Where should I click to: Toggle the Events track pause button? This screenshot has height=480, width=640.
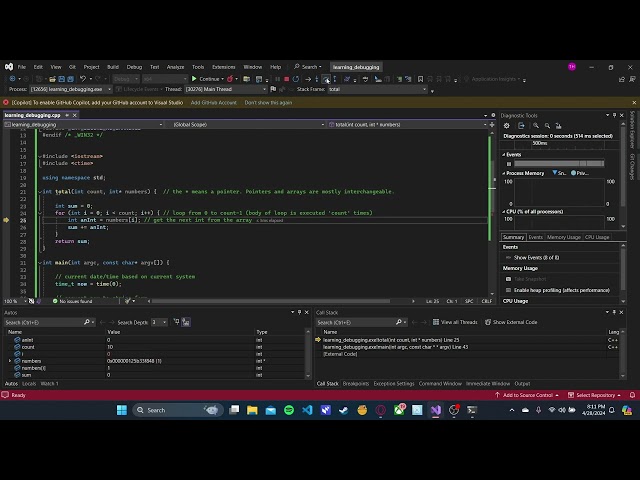point(509,164)
